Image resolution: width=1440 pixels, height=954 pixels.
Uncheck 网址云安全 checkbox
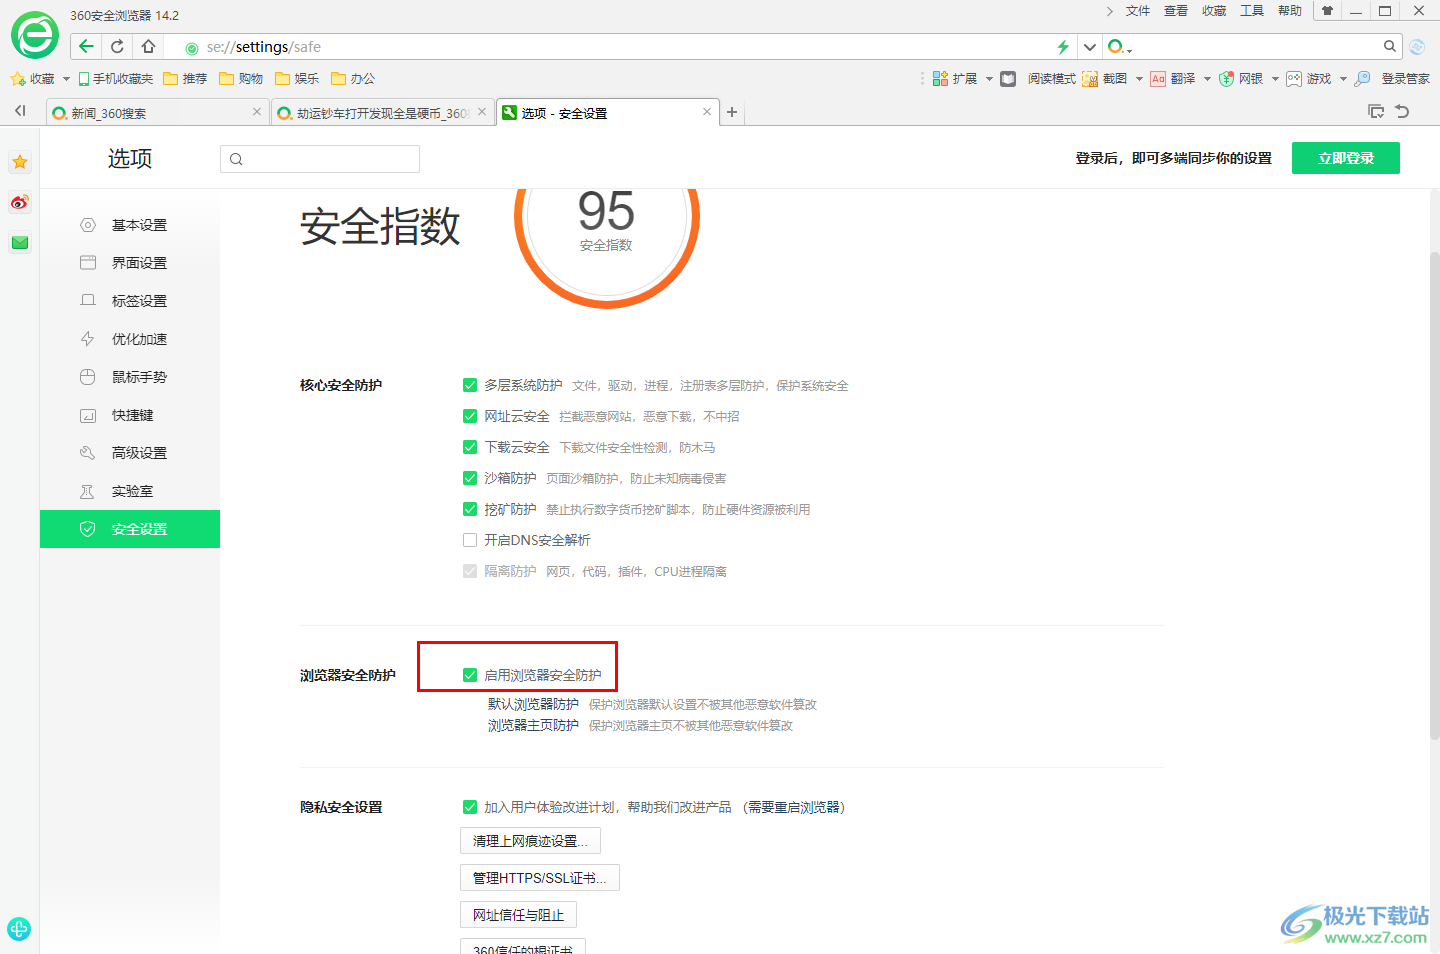[470, 416]
